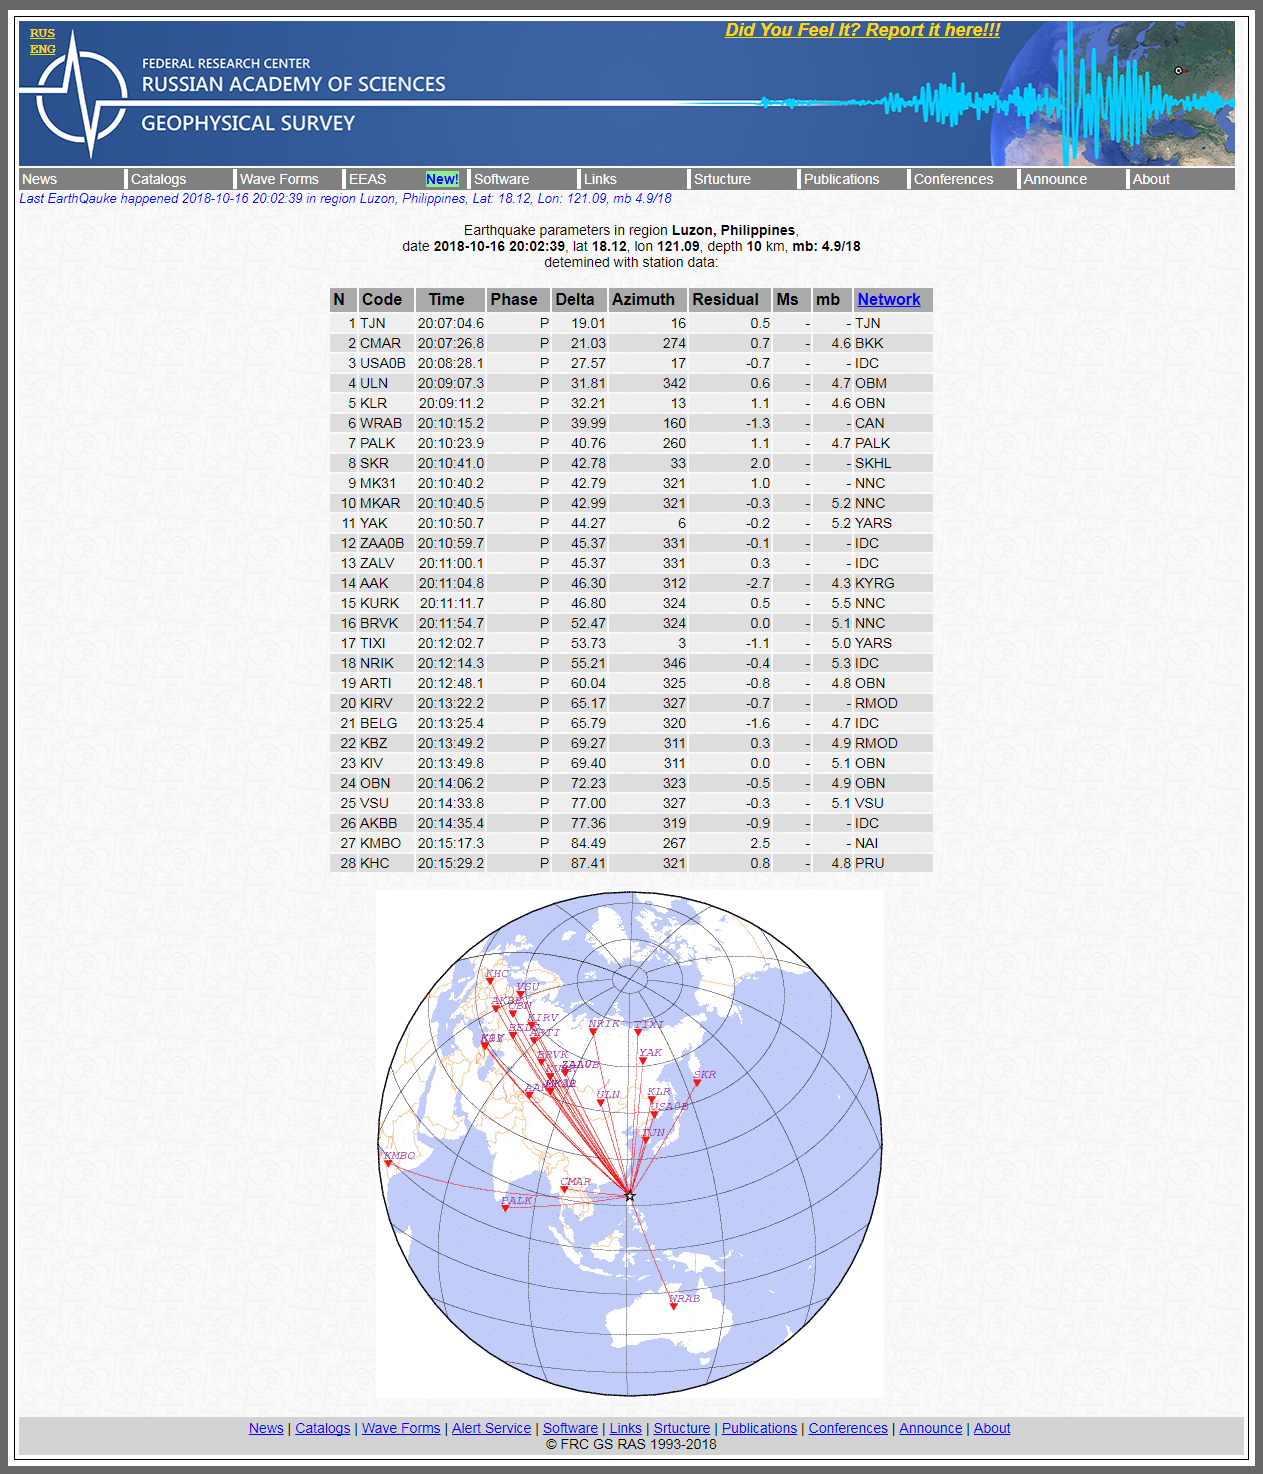The height and width of the screenshot is (1474, 1263).
Task: Click the time cell 20:07:04.6
Action: point(451,323)
